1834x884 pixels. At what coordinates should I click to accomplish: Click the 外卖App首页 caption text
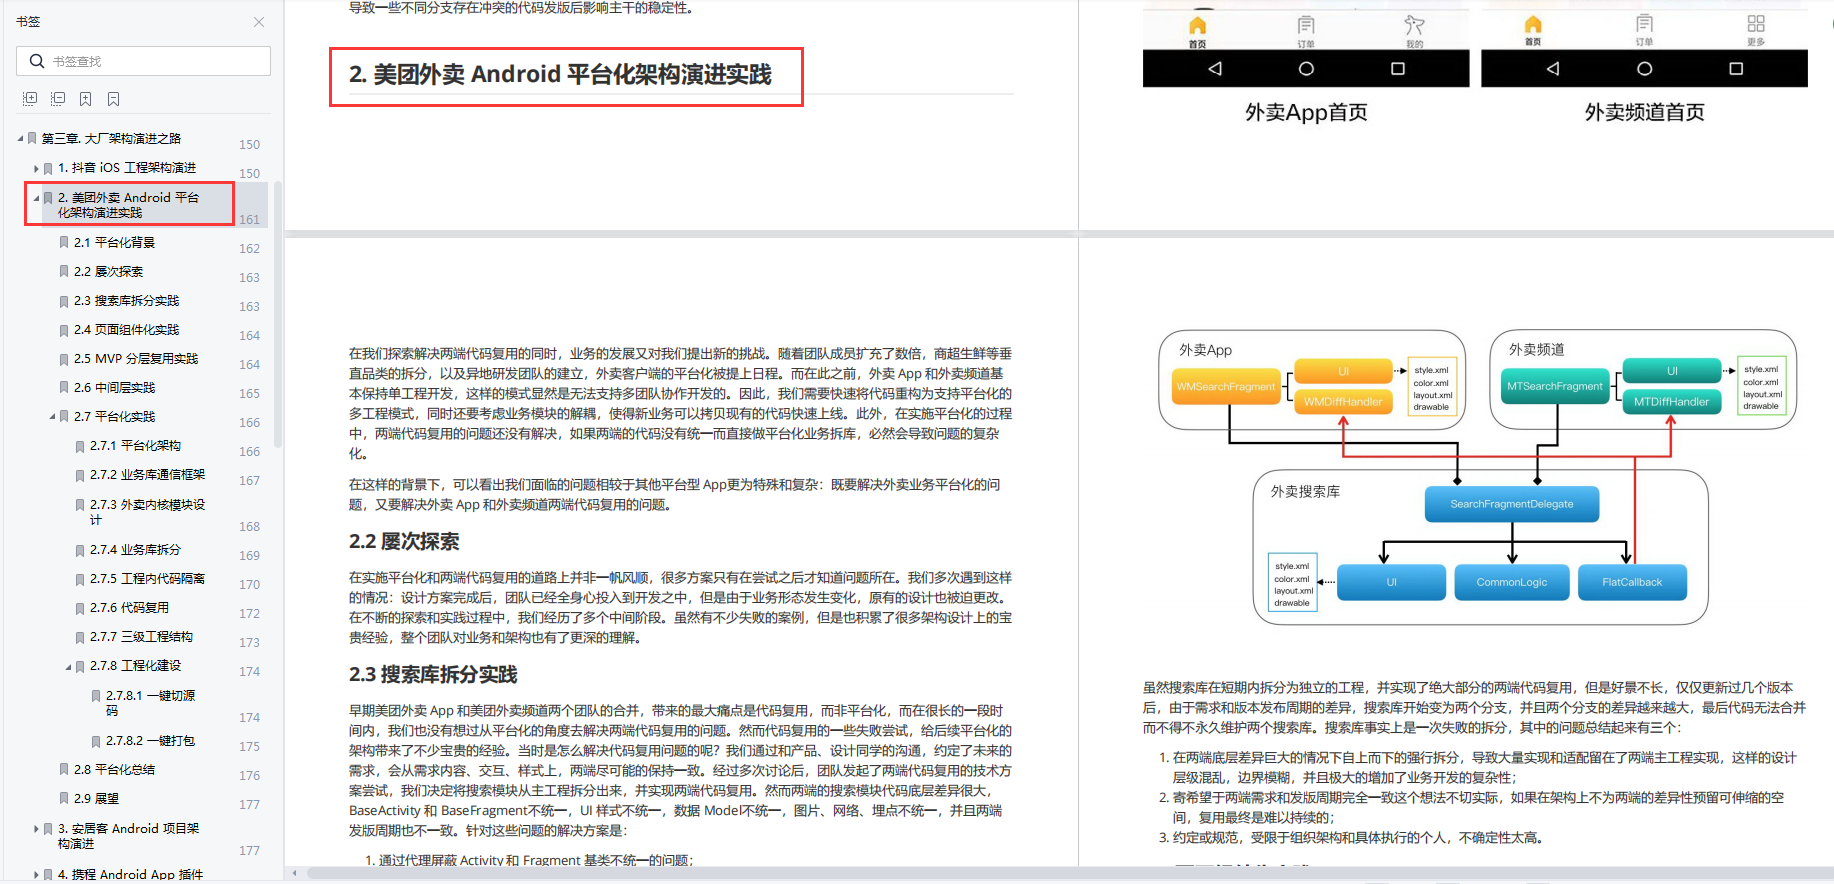tap(1306, 113)
